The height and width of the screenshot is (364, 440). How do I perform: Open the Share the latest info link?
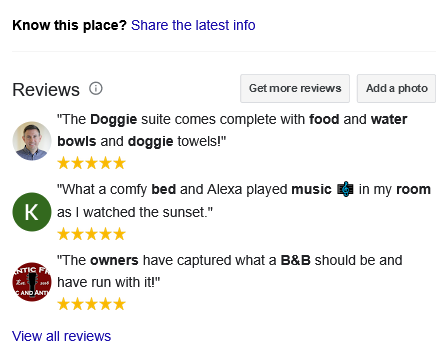[x=193, y=25]
